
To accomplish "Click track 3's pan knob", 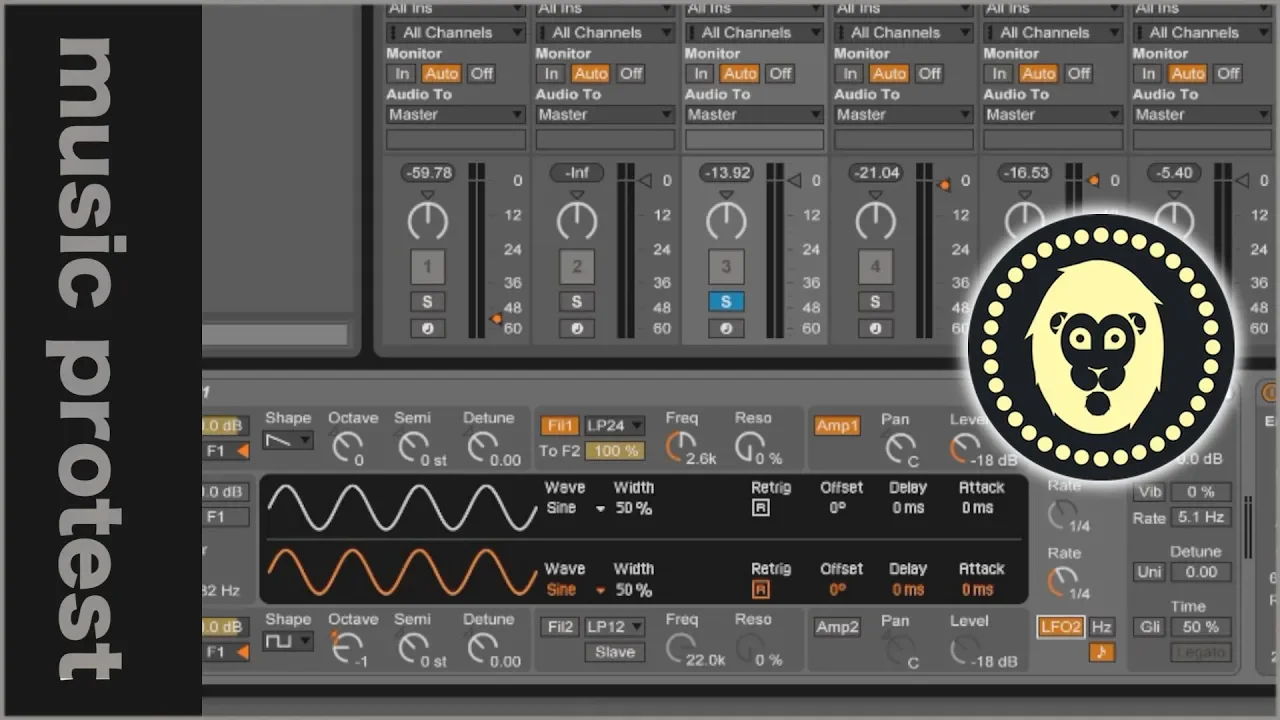I will (726, 219).
